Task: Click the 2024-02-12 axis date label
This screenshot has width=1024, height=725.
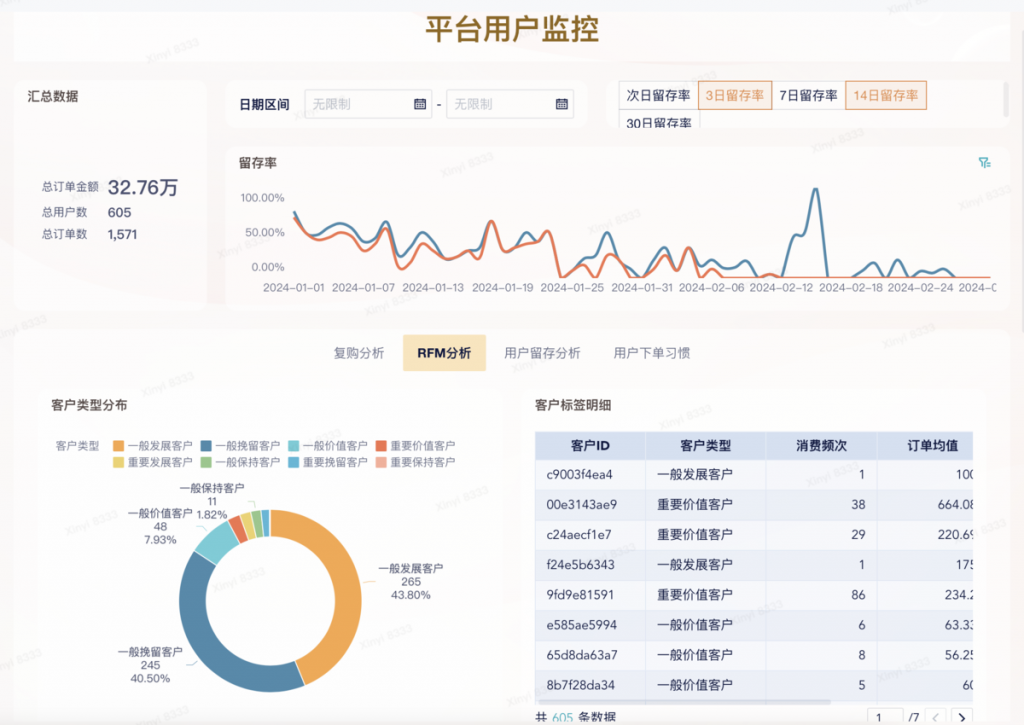Action: [781, 287]
